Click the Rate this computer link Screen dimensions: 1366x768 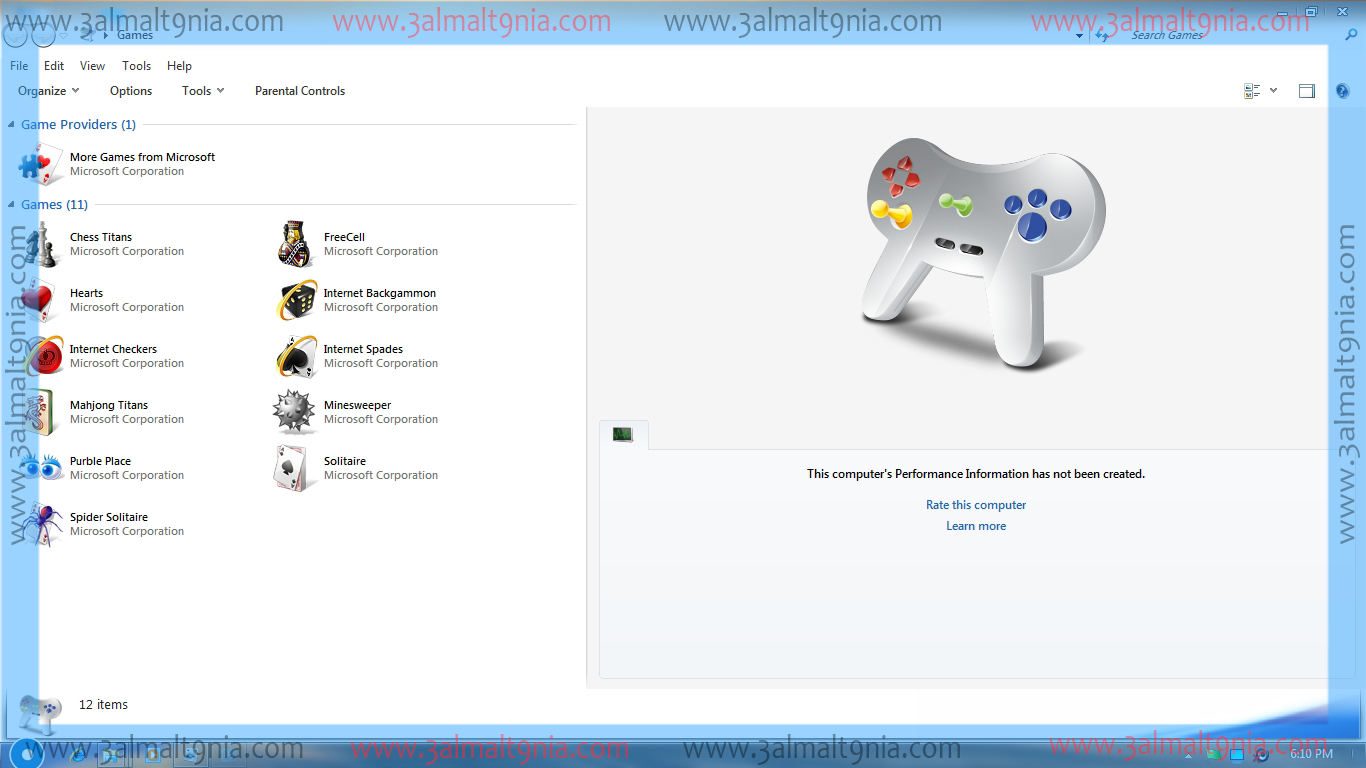[976, 504]
